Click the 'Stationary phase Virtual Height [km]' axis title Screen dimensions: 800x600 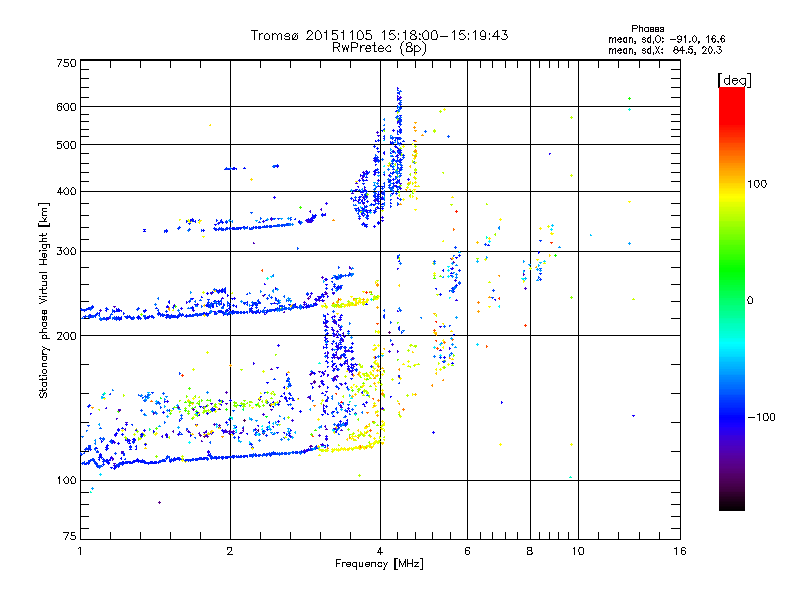(43, 300)
